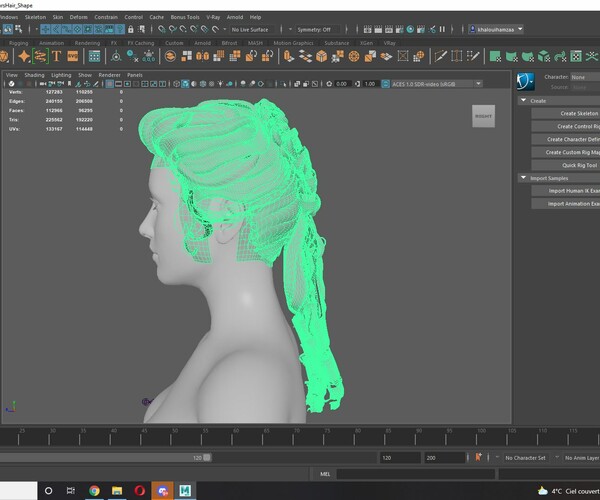Viewport: 600px width, 500px height.
Task: Select the orange cube bevel shelf icon
Action: tap(321, 56)
